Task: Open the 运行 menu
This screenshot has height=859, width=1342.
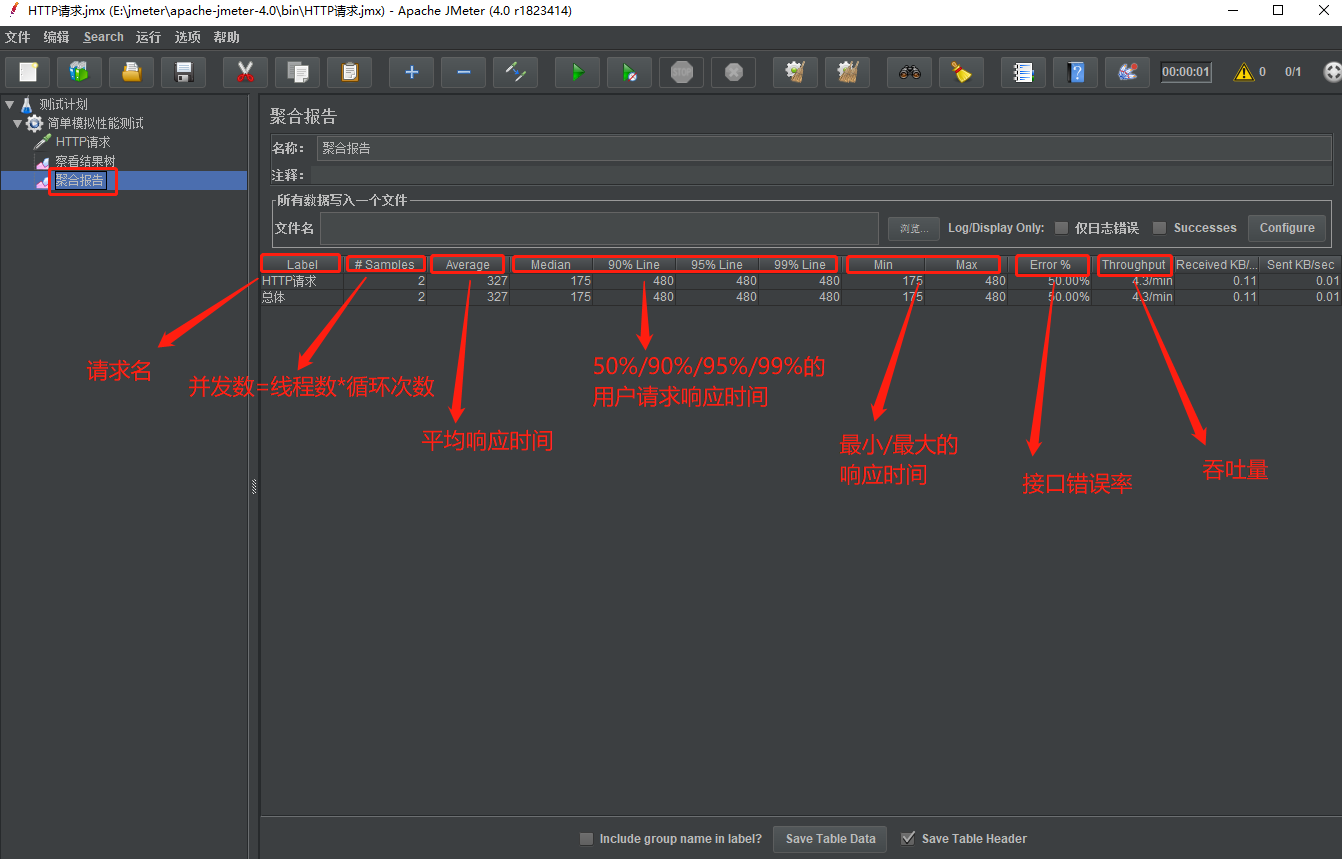Action: (148, 37)
